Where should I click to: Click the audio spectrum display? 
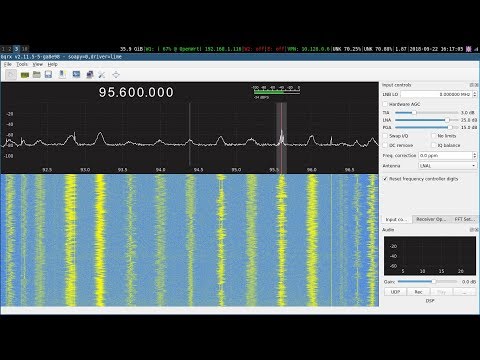pos(430,256)
